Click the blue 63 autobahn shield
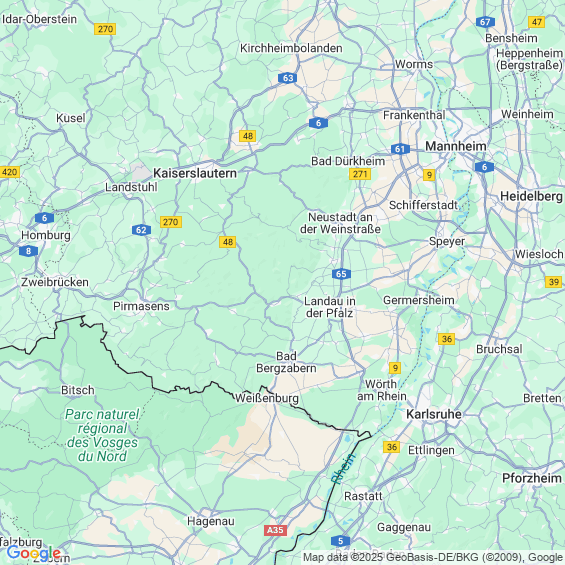This screenshot has width=565, height=565. click(x=288, y=78)
